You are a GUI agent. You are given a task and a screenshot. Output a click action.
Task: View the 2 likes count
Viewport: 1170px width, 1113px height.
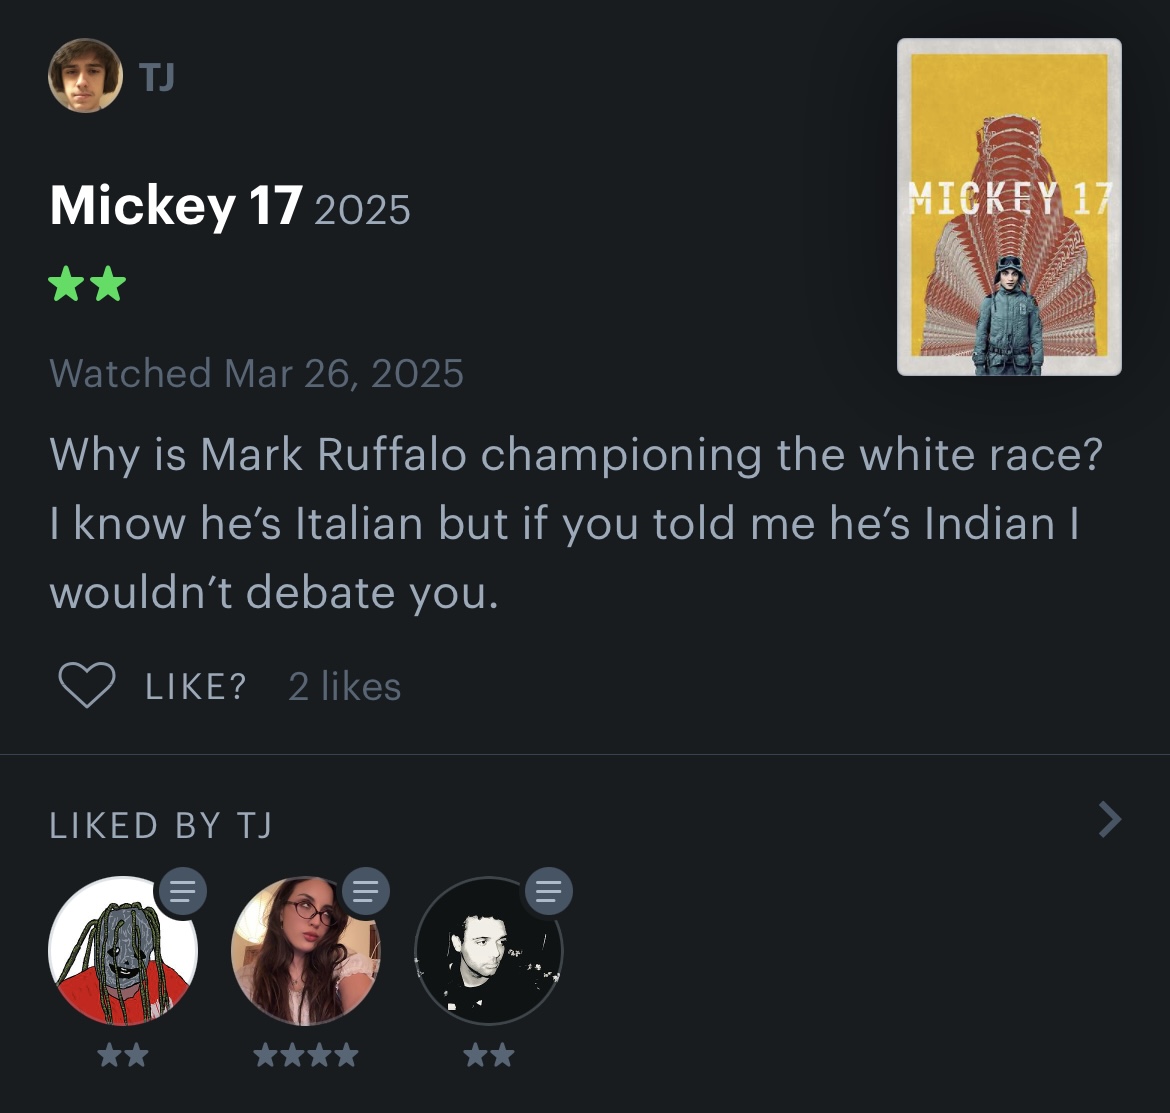pyautogui.click(x=344, y=686)
